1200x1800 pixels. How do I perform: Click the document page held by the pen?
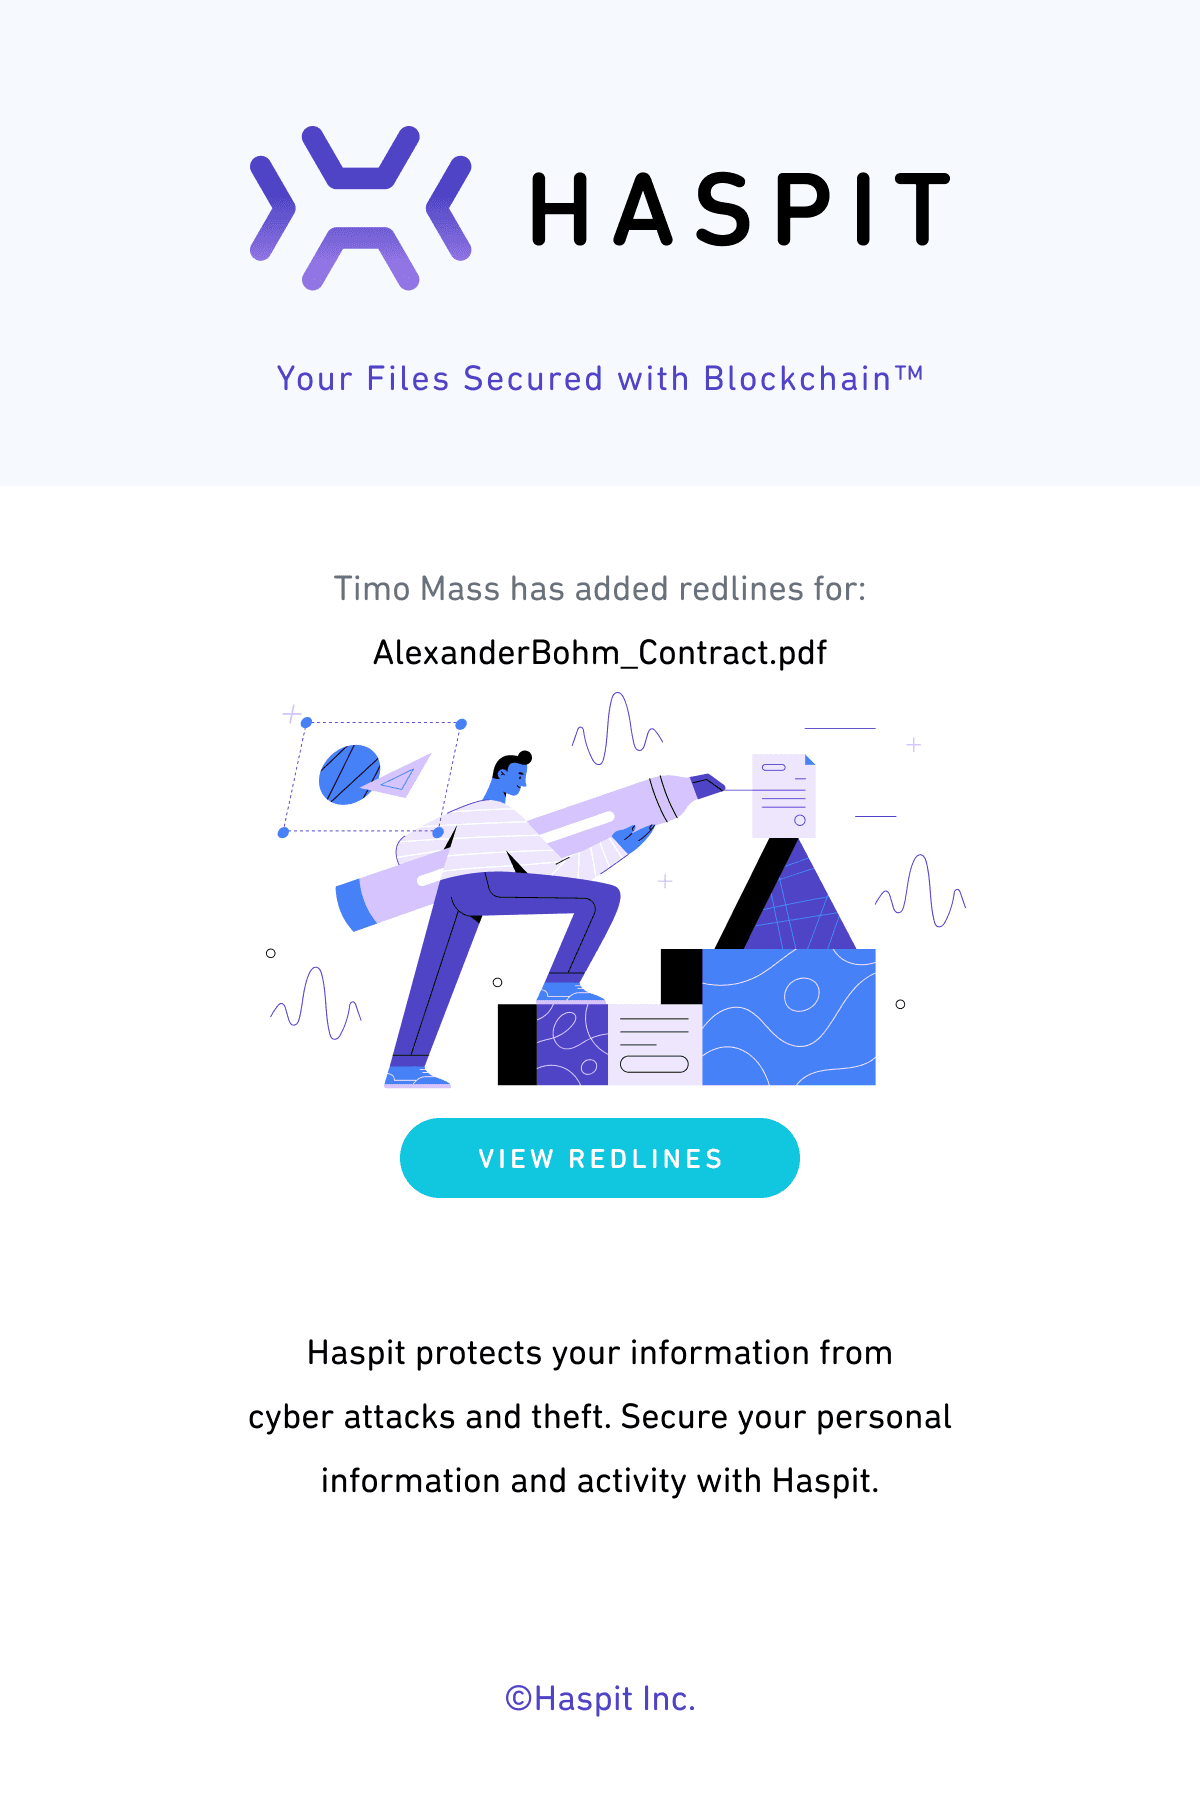pos(782,795)
